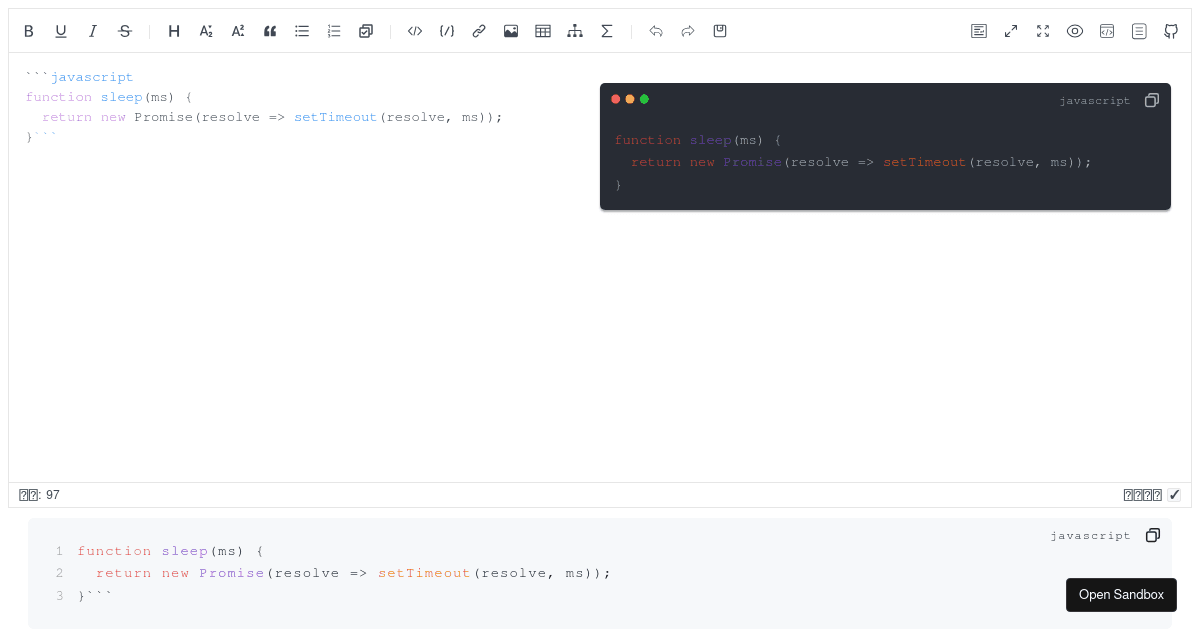Insert a blockquote
This screenshot has width=1200, height=630.
[269, 31]
